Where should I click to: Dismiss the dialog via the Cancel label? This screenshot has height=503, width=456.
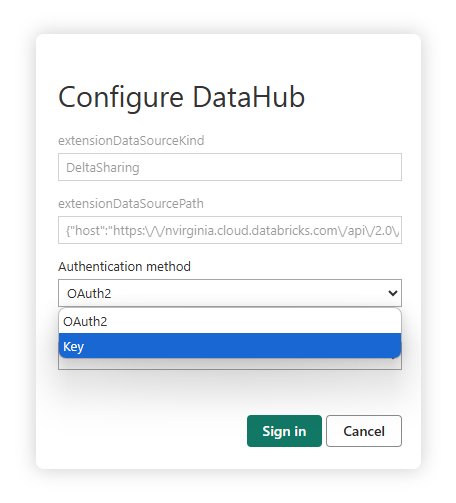[364, 431]
